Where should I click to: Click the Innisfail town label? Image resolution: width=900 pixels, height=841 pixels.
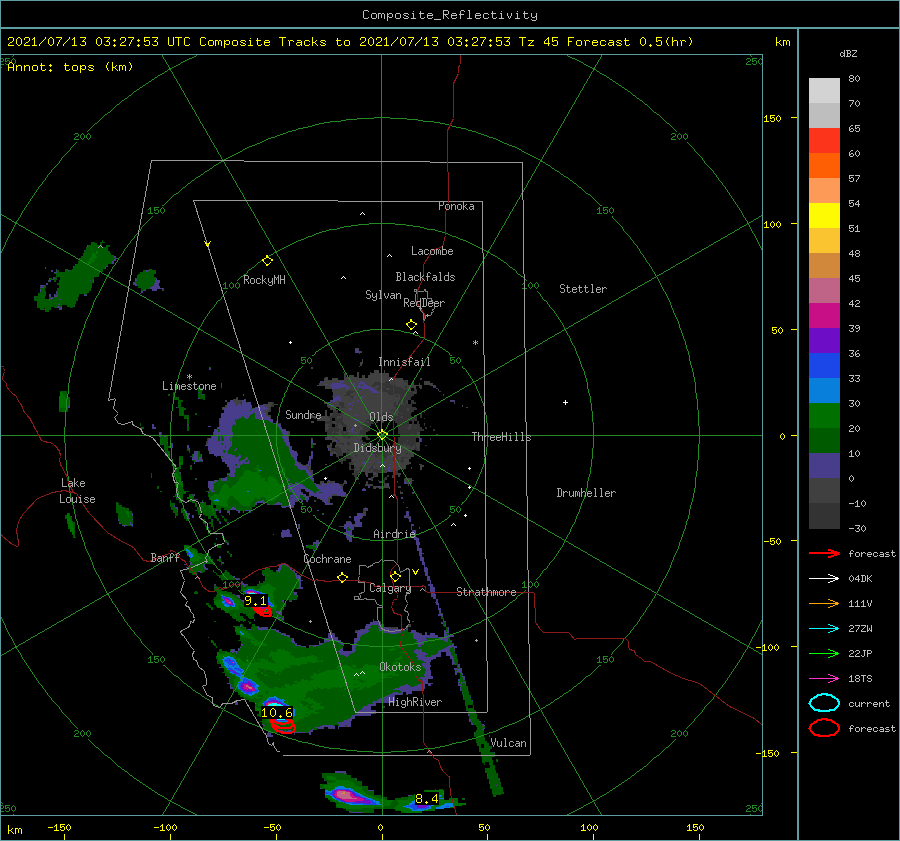[x=404, y=362]
